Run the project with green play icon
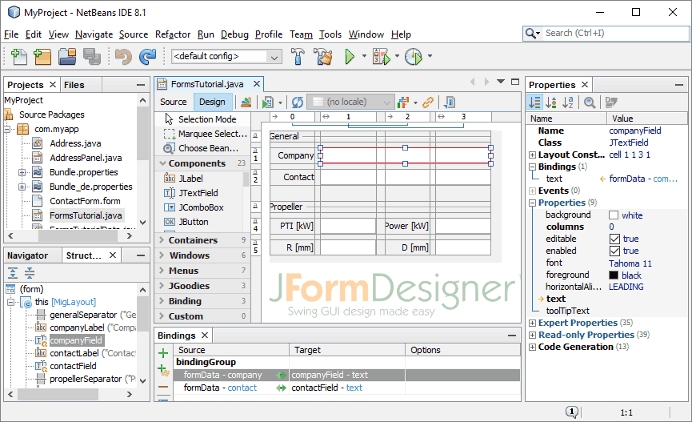Screen dimensions: 692x422 point(350,57)
